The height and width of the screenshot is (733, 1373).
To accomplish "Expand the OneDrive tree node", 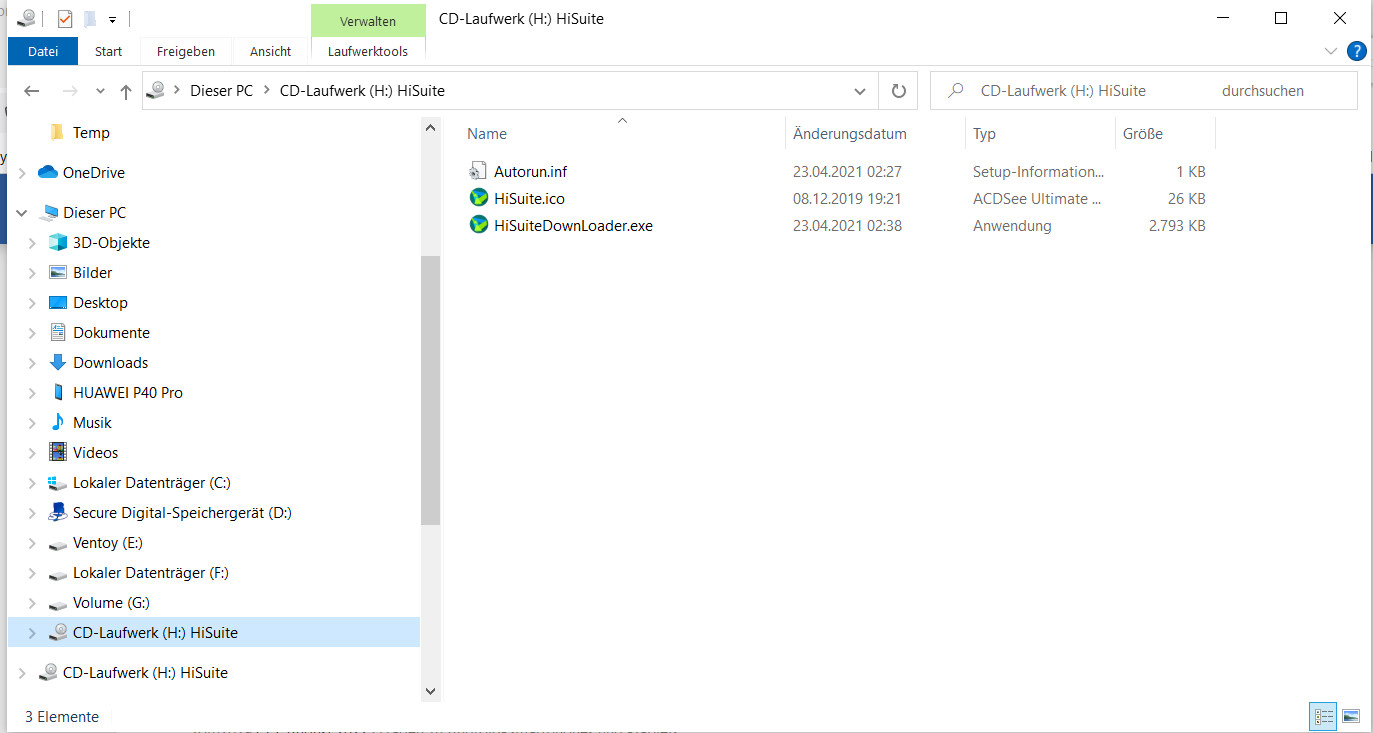I will (22, 172).
